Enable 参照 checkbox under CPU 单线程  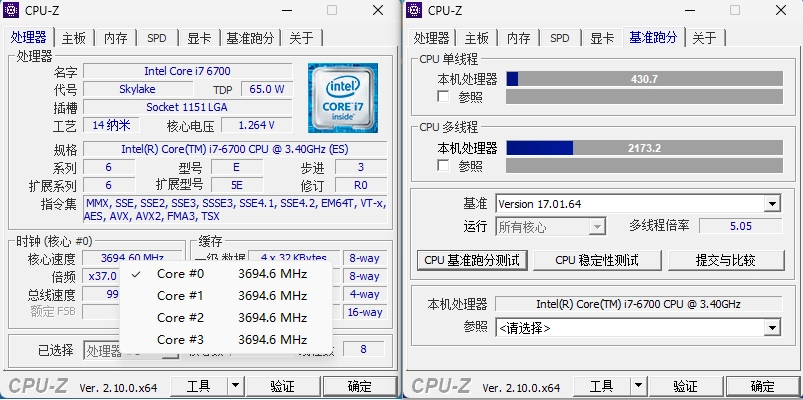443,96
